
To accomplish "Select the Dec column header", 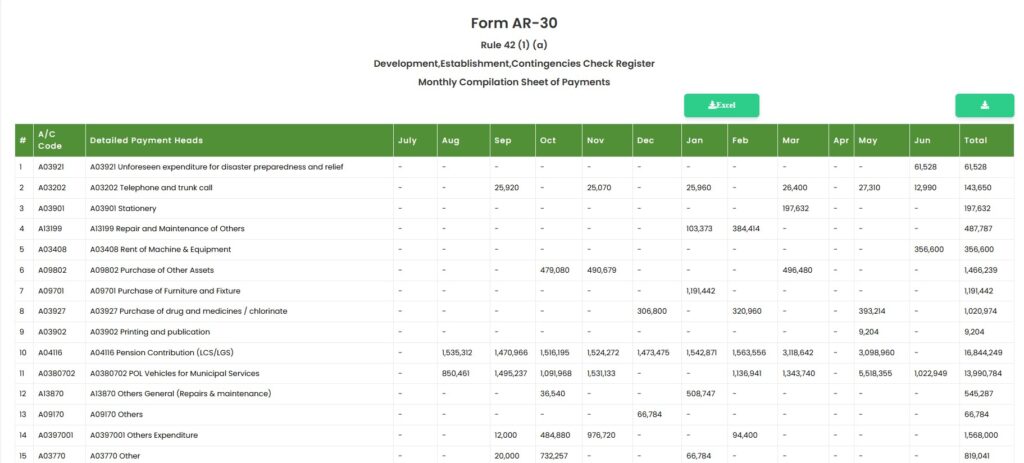I will tap(657, 140).
